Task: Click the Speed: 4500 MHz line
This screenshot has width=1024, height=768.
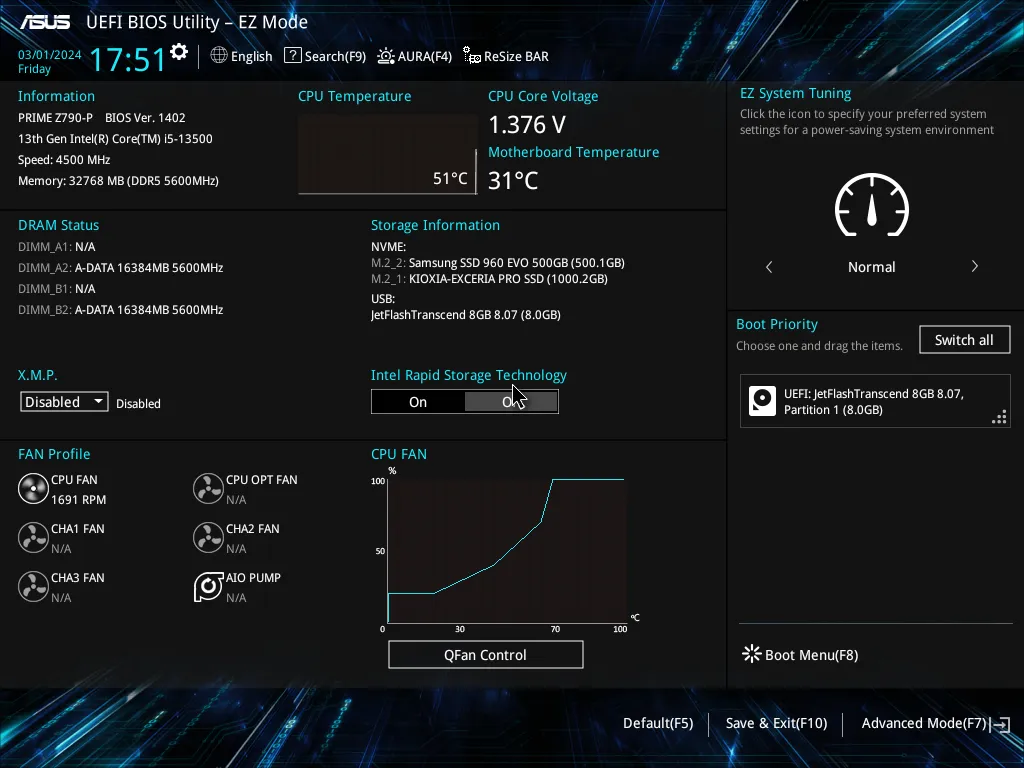Action: pos(64,160)
